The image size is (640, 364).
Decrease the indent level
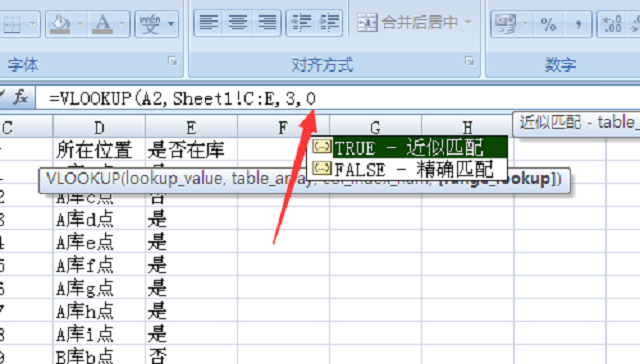(x=301, y=23)
